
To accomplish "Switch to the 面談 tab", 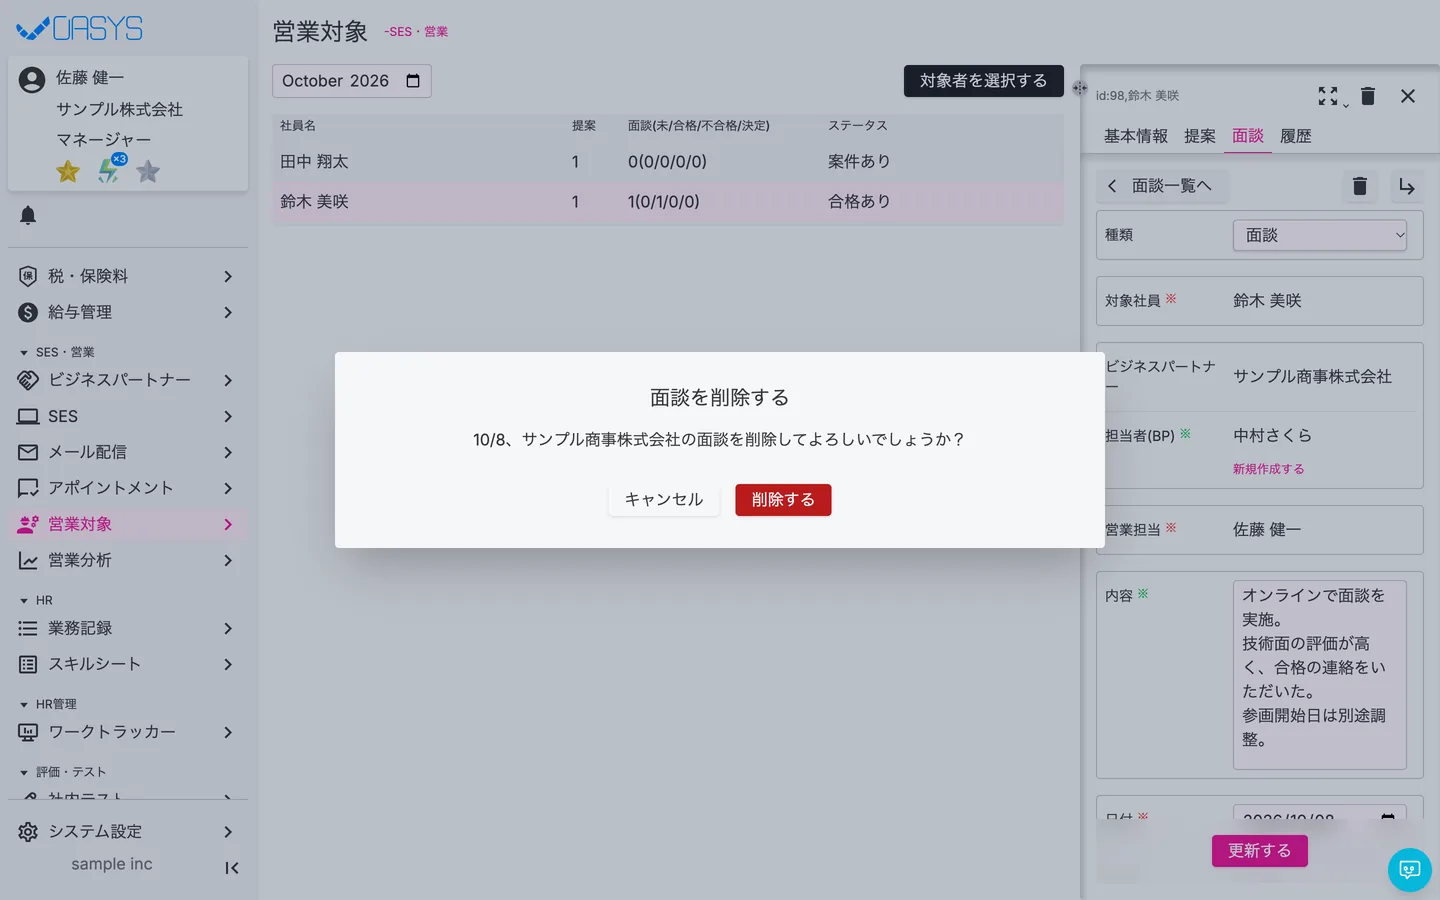I will (x=1248, y=136).
